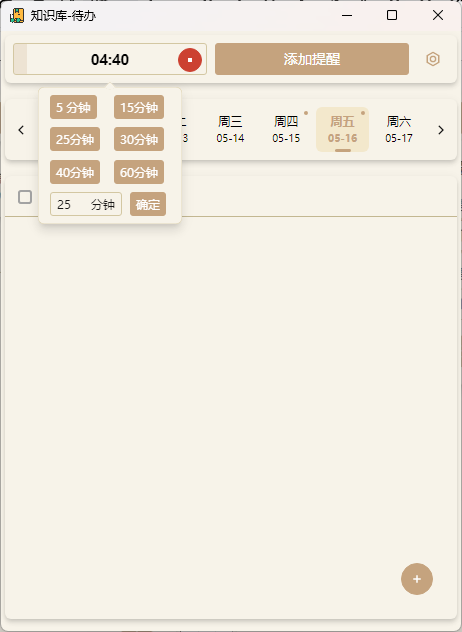Click the custom minutes input field
Viewport: 462px width, 632px height.
[x=86, y=204]
